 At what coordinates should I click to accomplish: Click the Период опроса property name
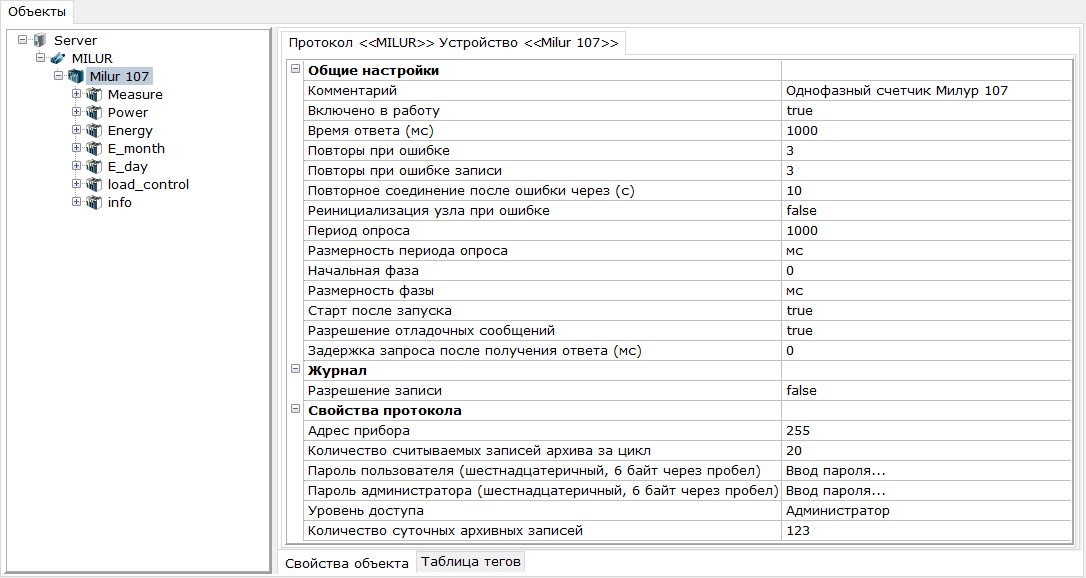pyautogui.click(x=359, y=231)
